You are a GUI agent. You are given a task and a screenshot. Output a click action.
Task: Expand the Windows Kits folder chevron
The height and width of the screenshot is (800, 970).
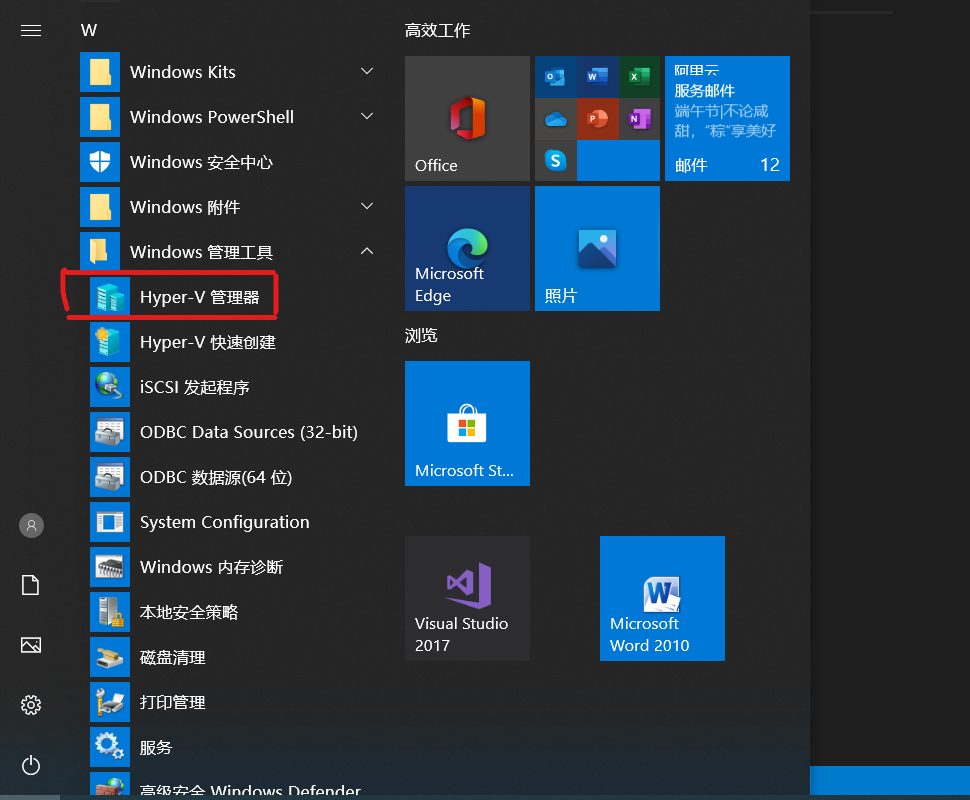tap(367, 71)
